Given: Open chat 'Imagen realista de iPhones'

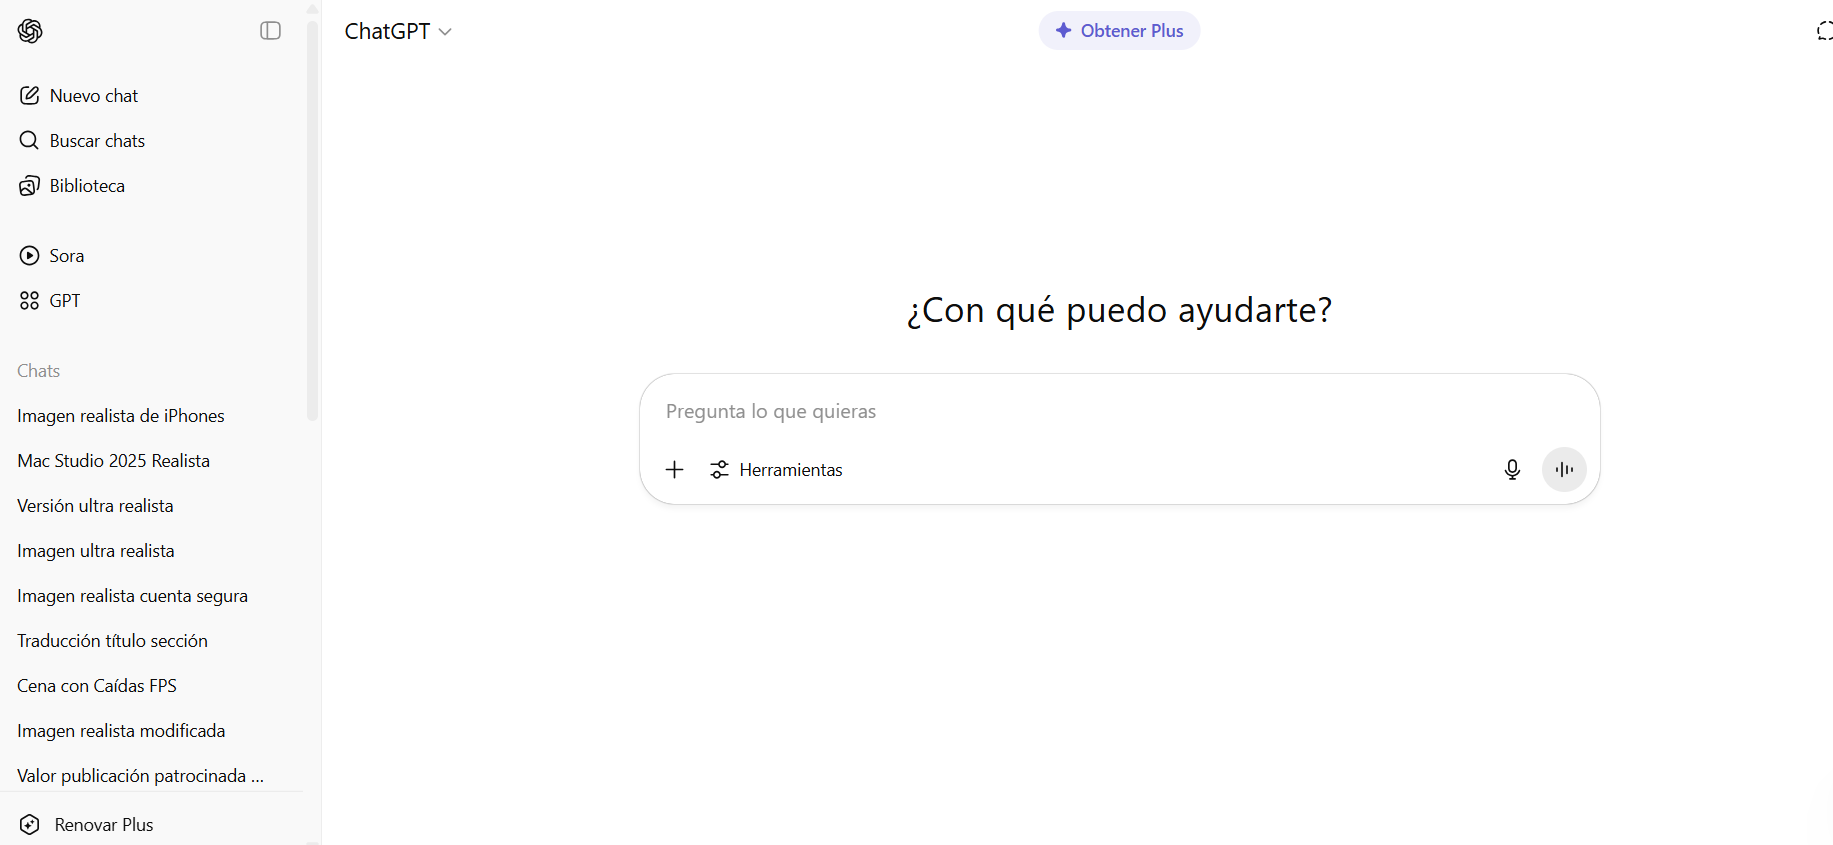Looking at the screenshot, I should coord(121,416).
